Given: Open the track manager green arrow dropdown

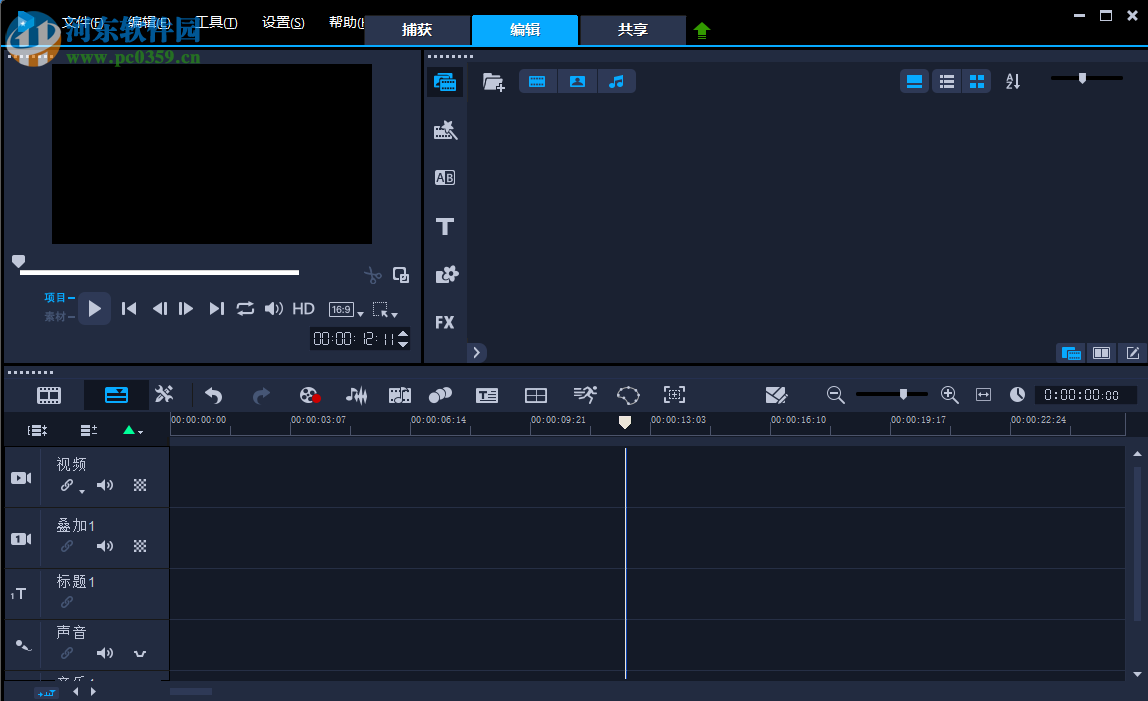Looking at the screenshot, I should 133,430.
